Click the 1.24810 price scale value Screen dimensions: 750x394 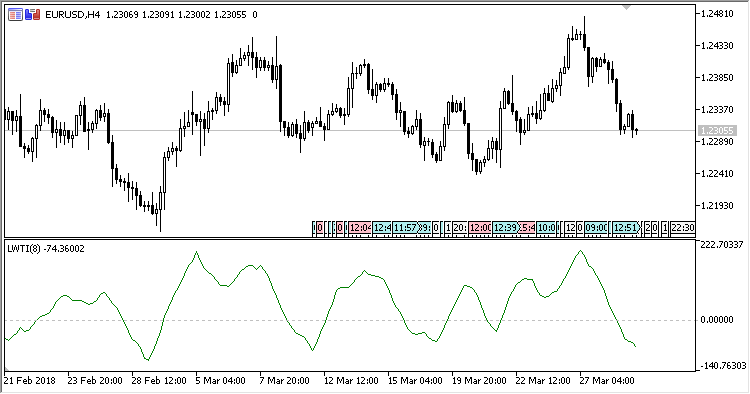click(x=717, y=14)
